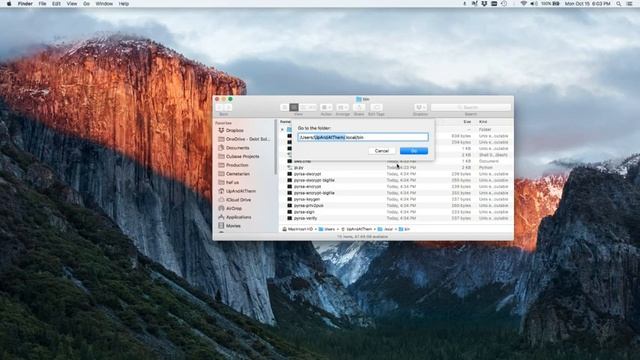The width and height of the screenshot is (640, 360).
Task: Open the Apple menu
Action: pyautogui.click(x=9, y=4)
